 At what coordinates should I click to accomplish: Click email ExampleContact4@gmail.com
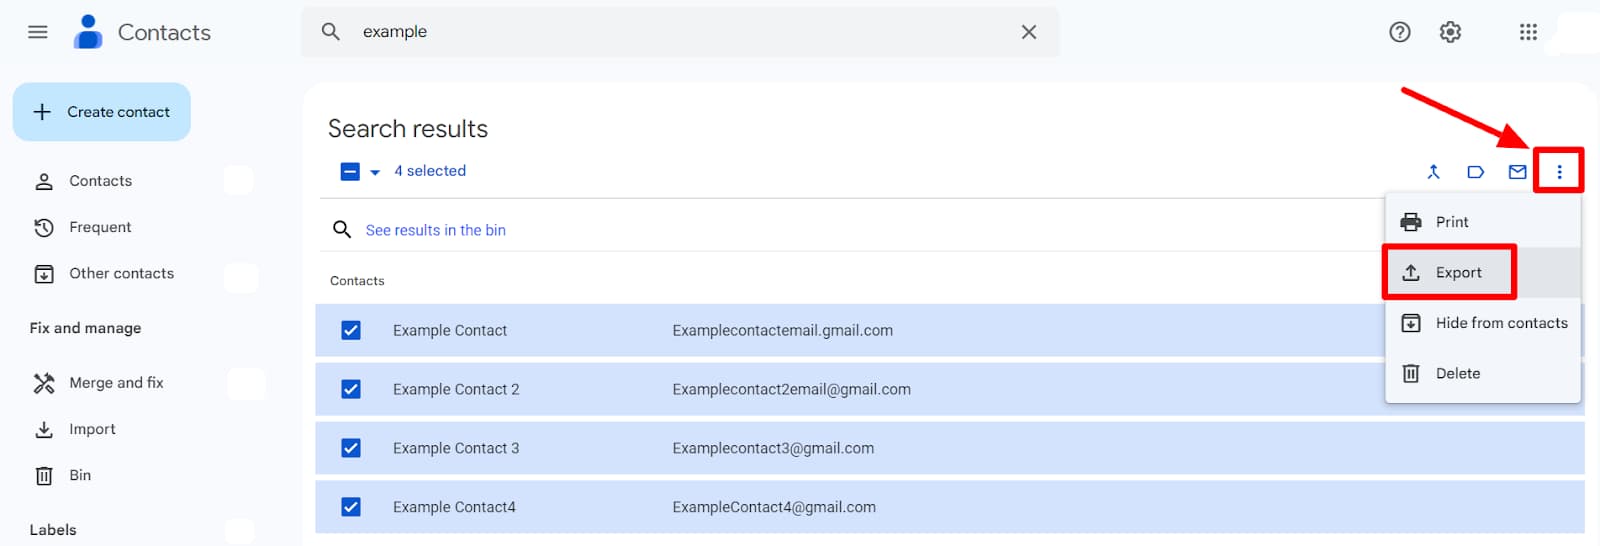point(774,507)
